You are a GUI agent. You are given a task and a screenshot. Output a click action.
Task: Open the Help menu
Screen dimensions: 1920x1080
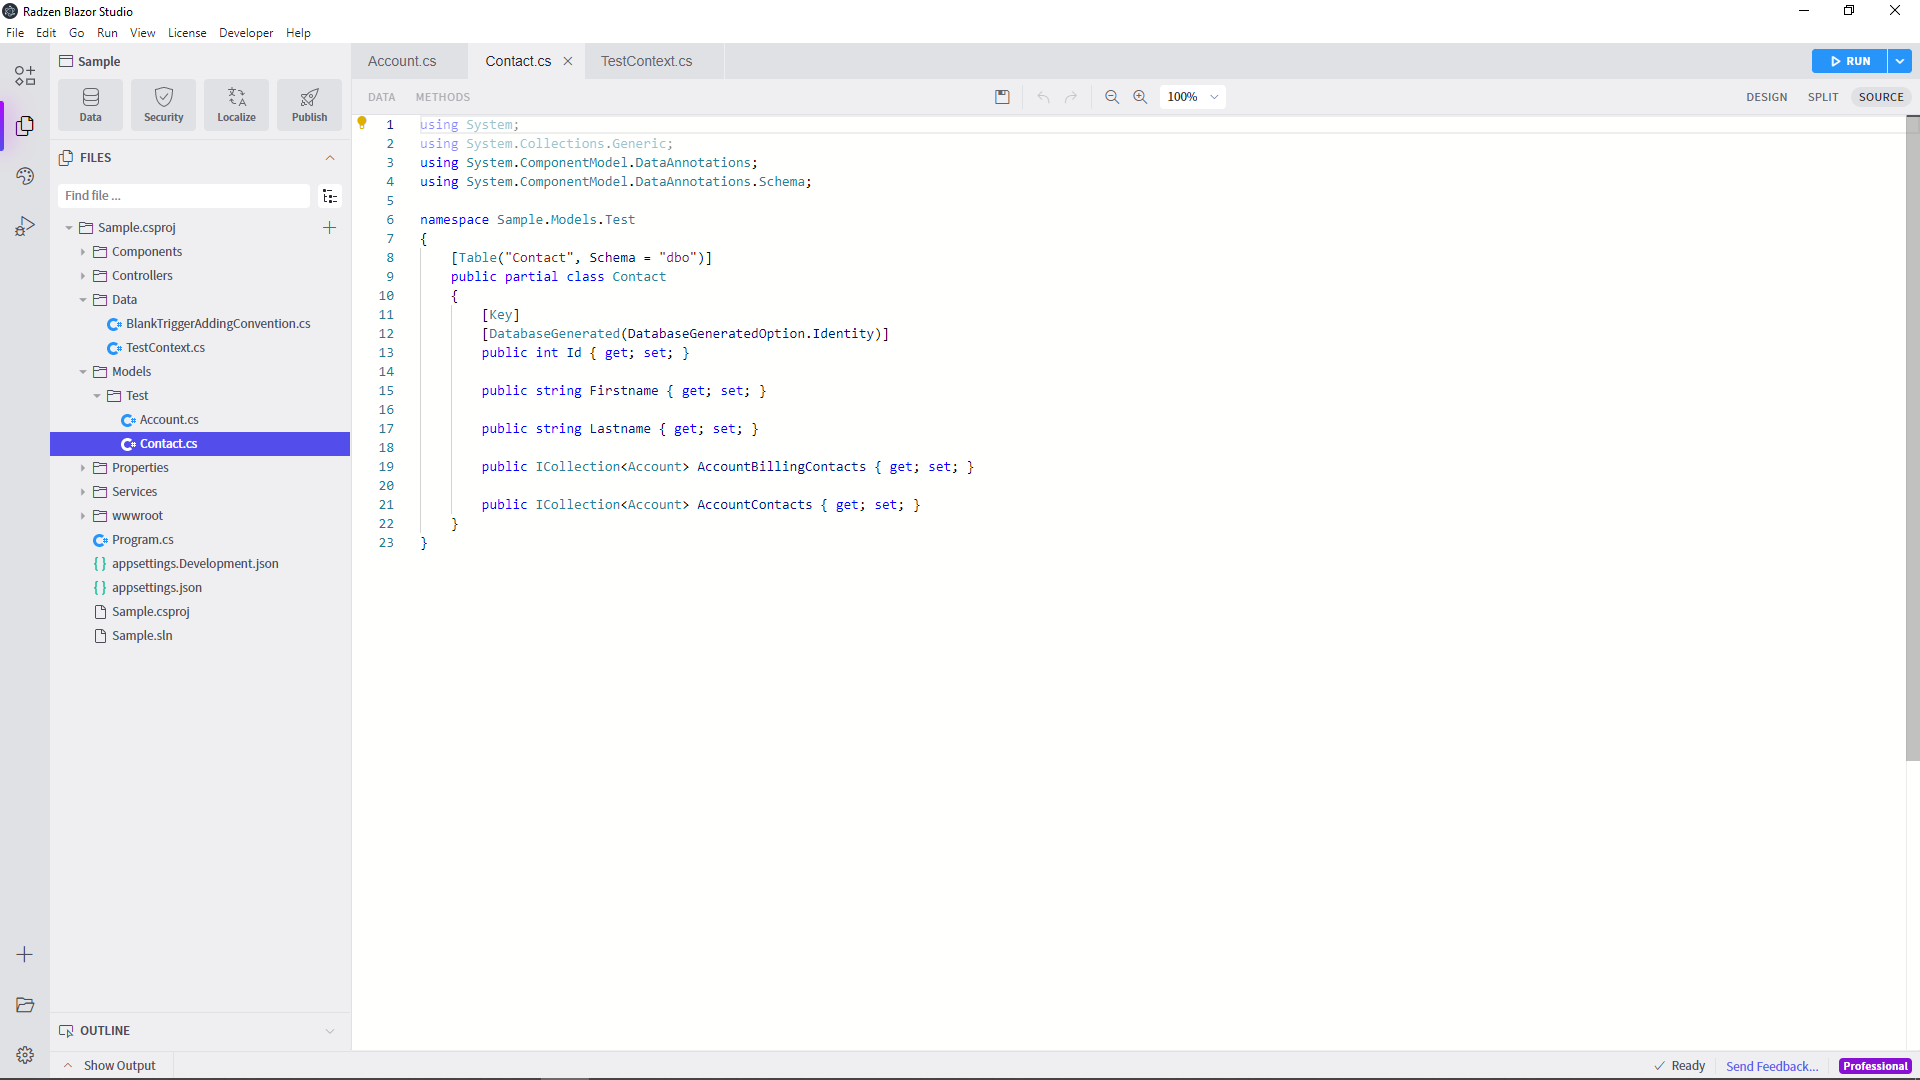point(298,33)
